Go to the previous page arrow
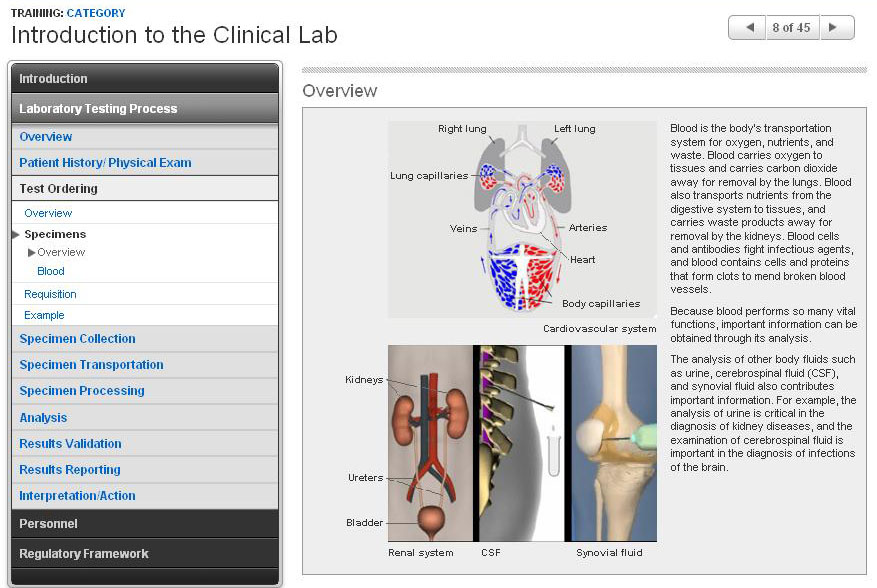 (747, 28)
